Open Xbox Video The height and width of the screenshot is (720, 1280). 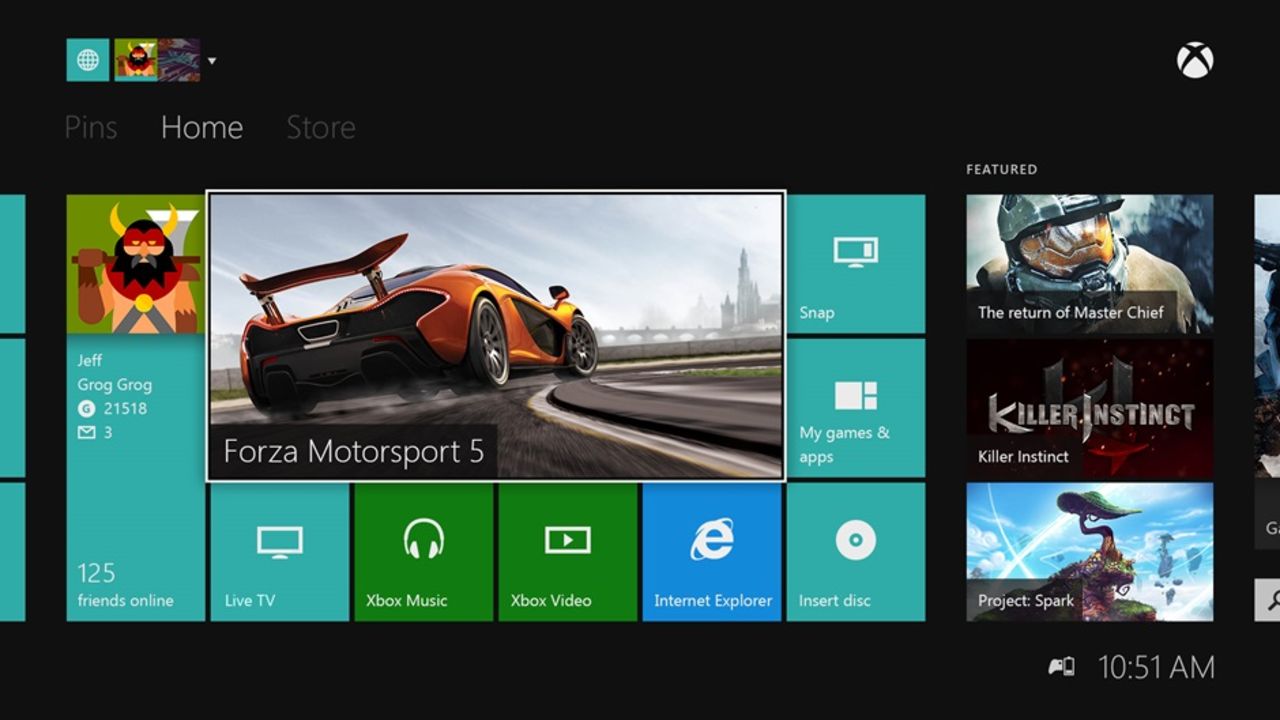click(566, 555)
